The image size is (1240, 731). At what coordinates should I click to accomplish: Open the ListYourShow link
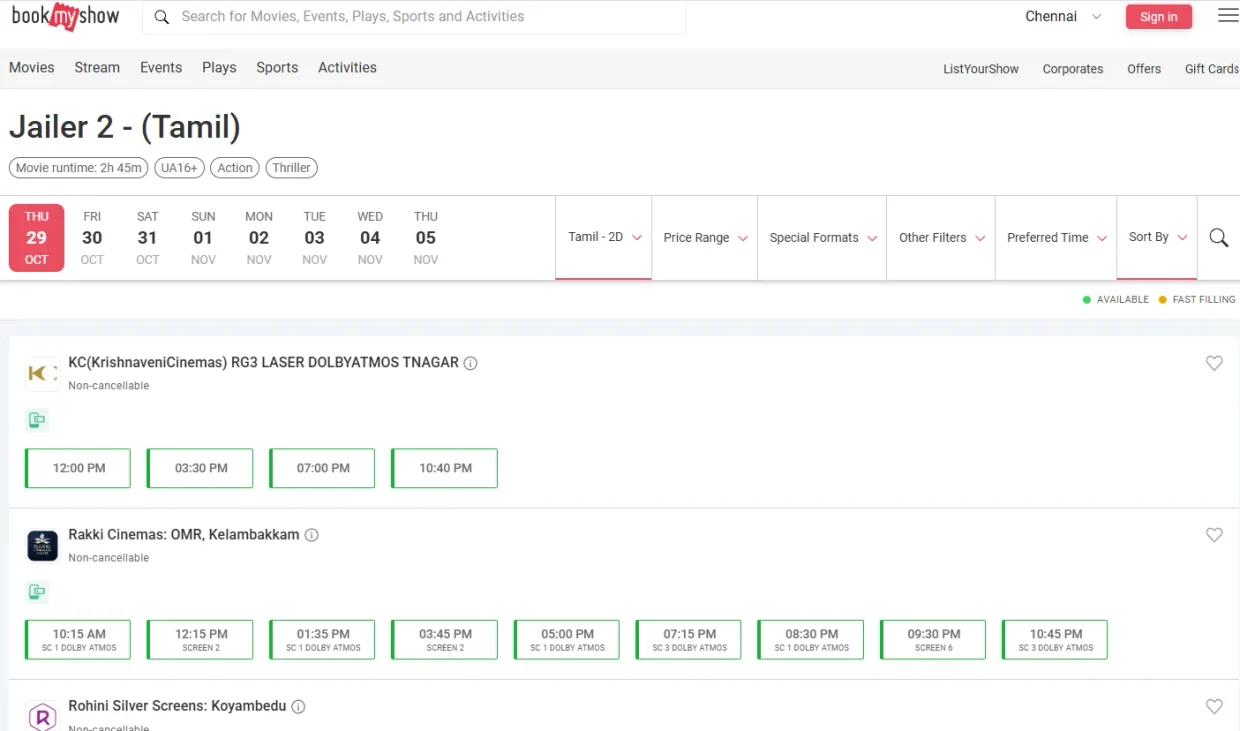(x=981, y=69)
